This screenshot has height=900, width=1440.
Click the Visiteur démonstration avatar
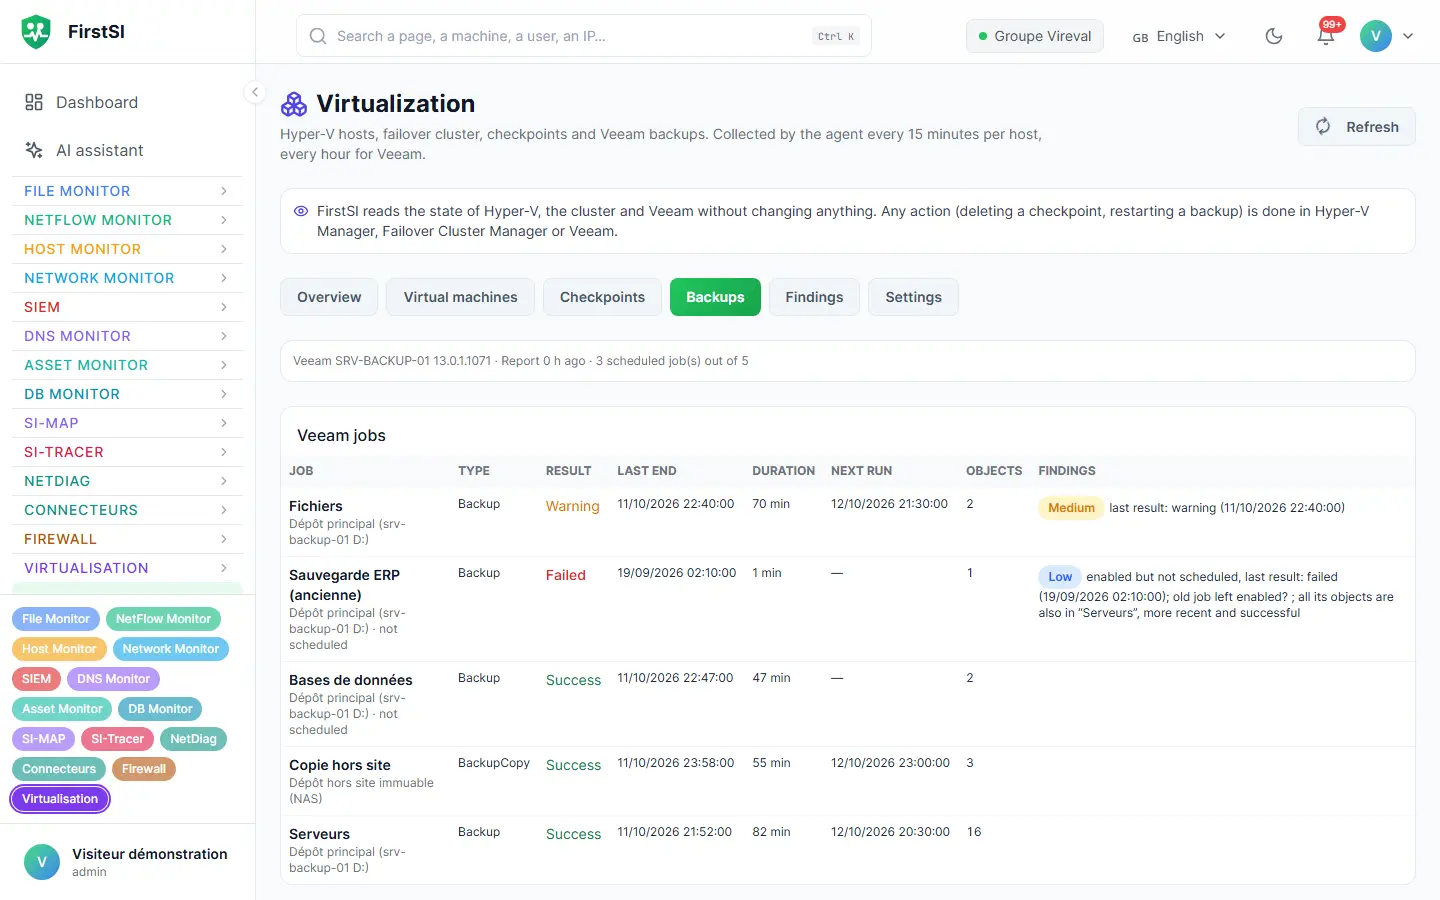tap(42, 862)
